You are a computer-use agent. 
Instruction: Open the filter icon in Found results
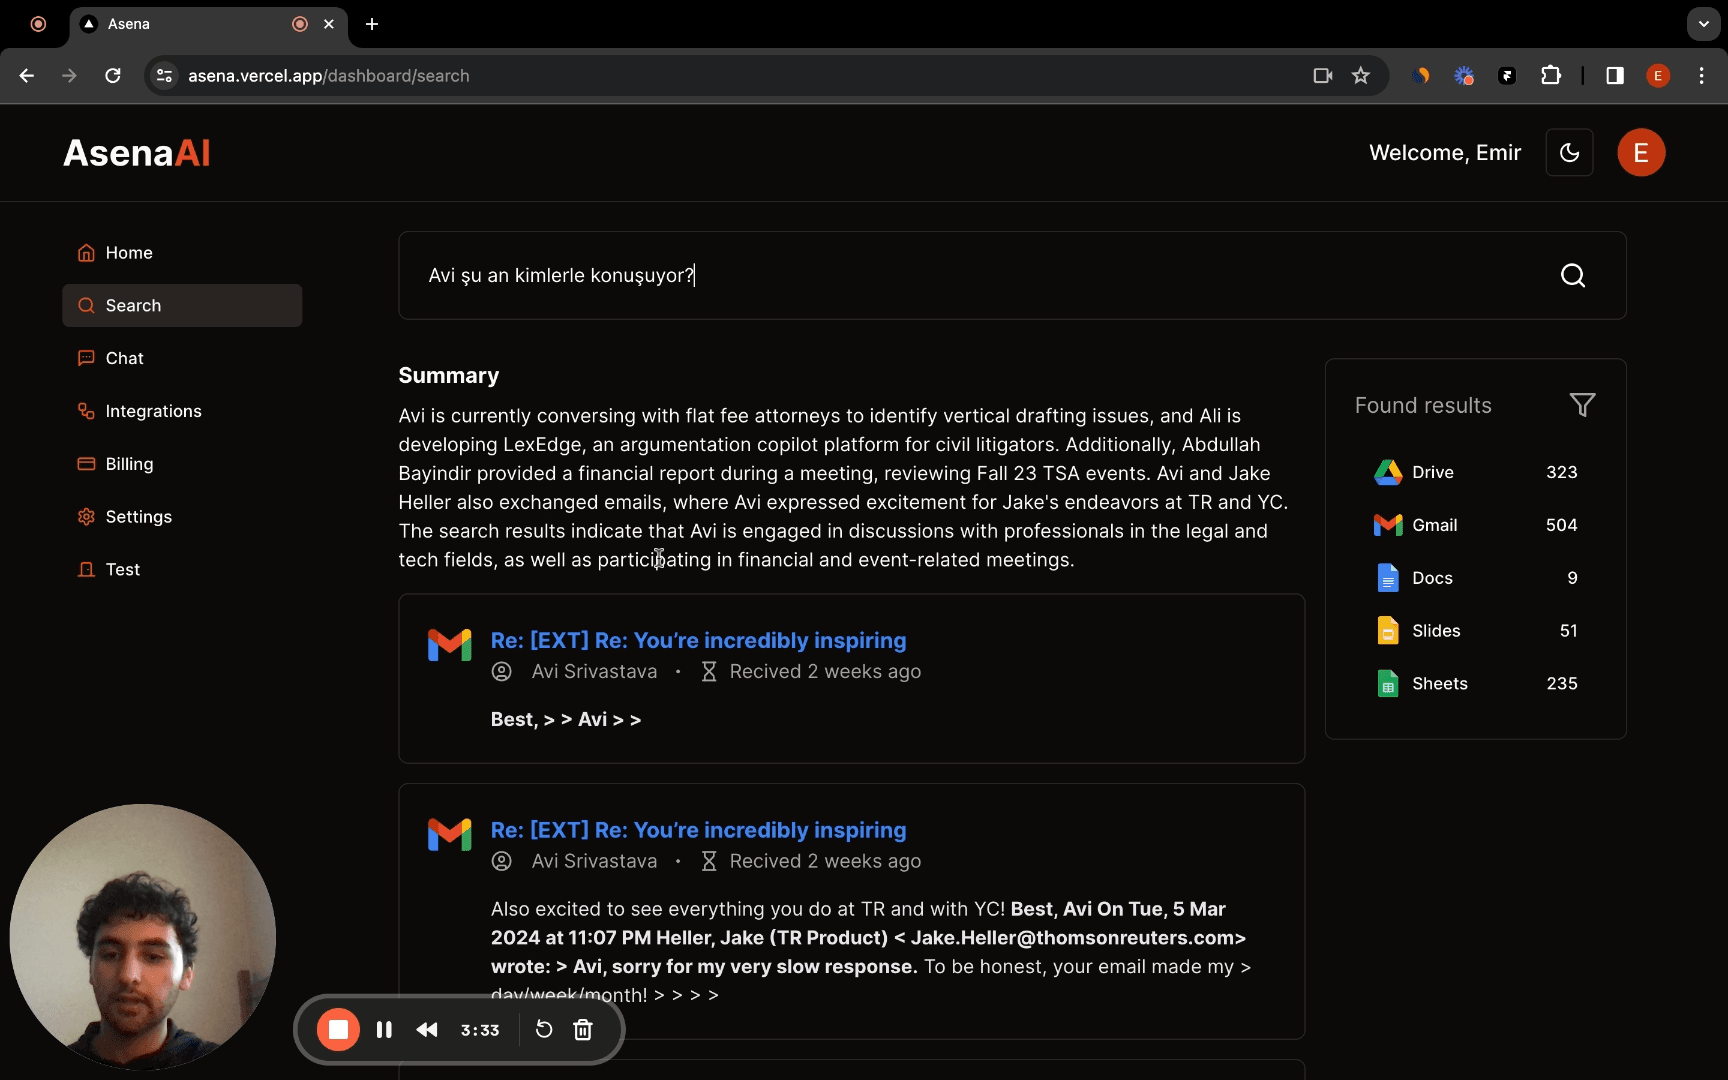tap(1582, 405)
